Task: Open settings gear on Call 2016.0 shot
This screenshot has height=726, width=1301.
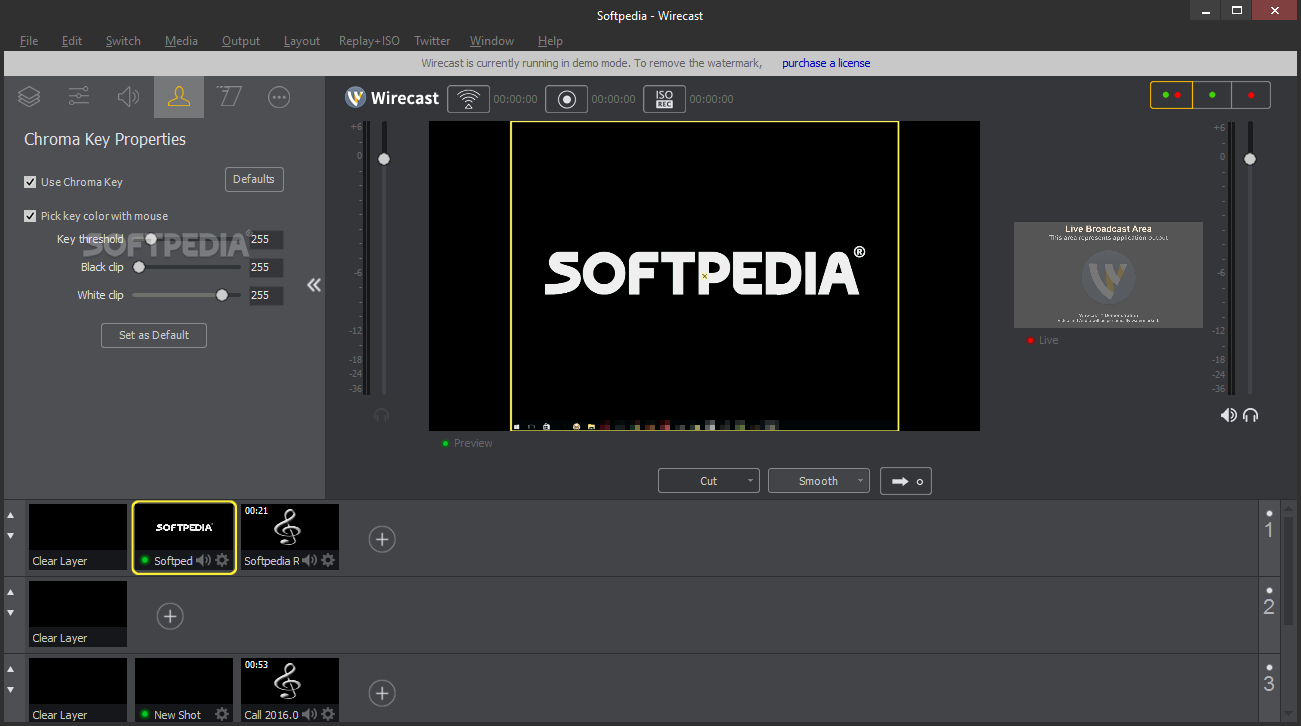Action: [328, 715]
